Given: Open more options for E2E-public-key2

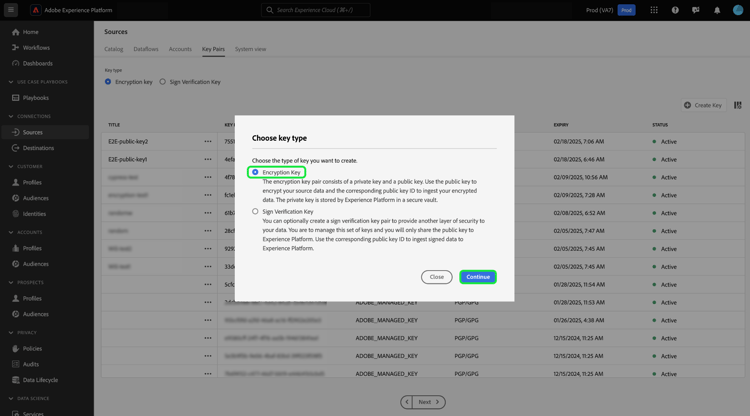Looking at the screenshot, I should (x=208, y=142).
